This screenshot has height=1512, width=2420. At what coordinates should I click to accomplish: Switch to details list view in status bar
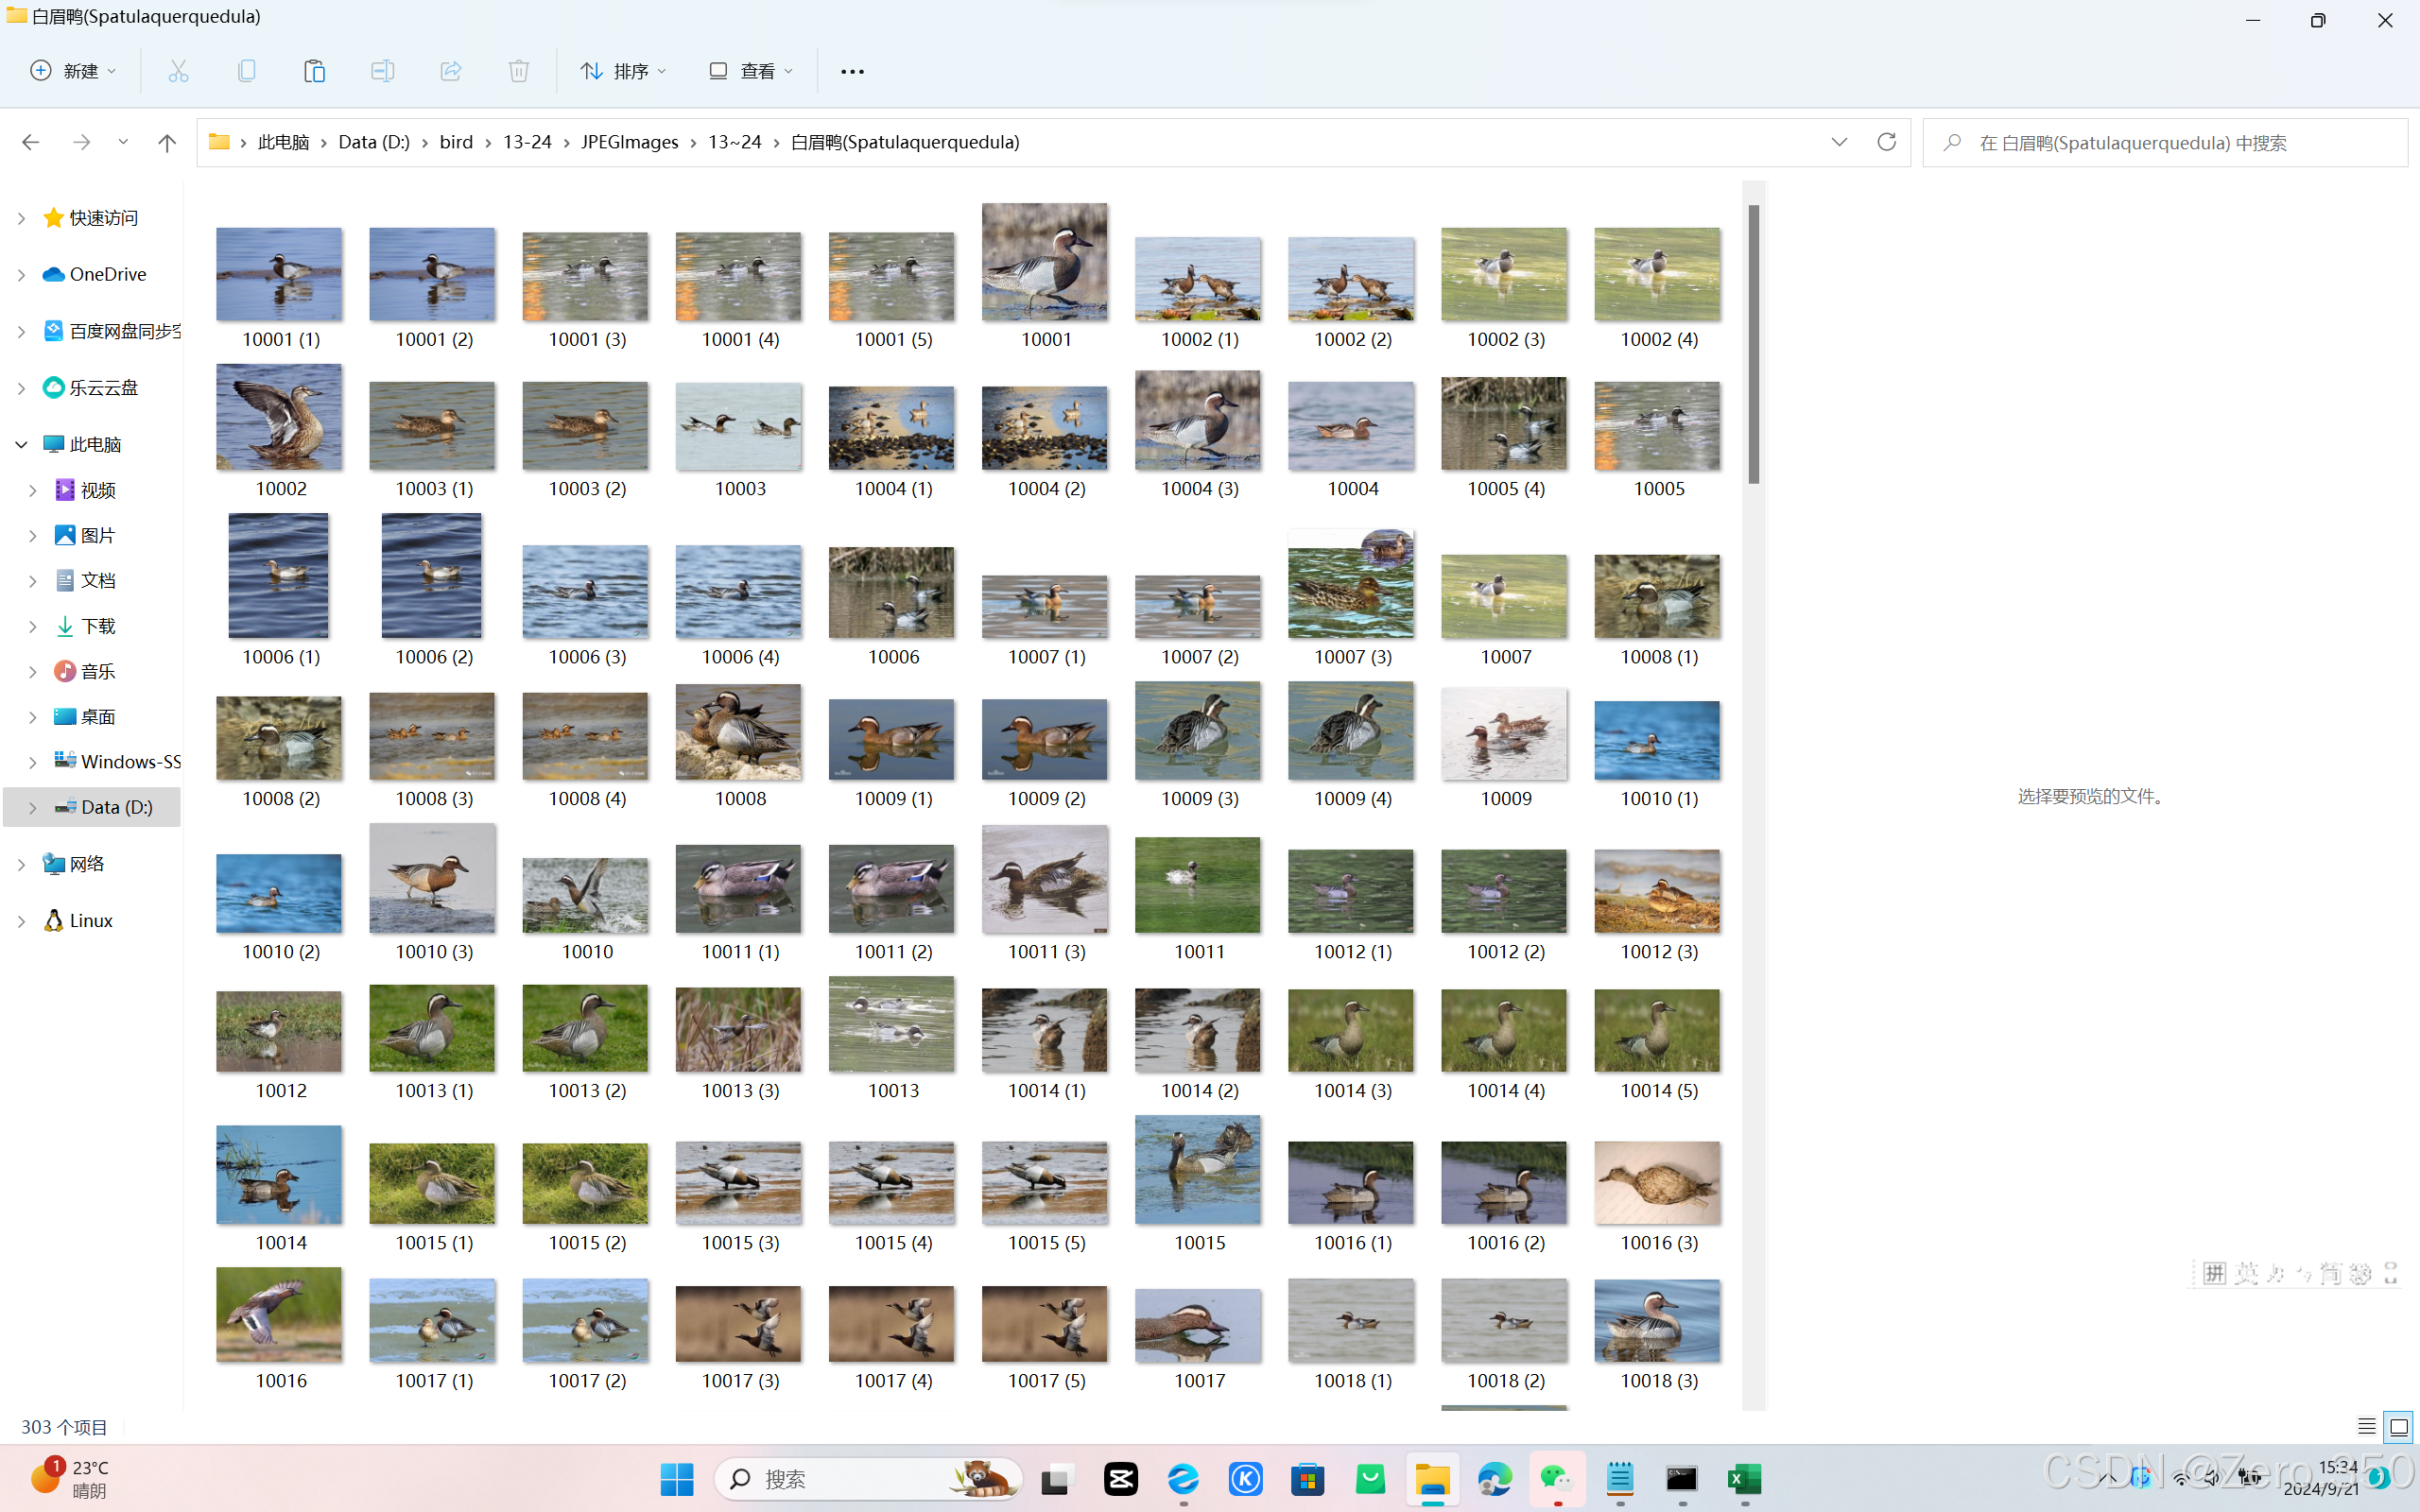pyautogui.click(x=2366, y=1426)
